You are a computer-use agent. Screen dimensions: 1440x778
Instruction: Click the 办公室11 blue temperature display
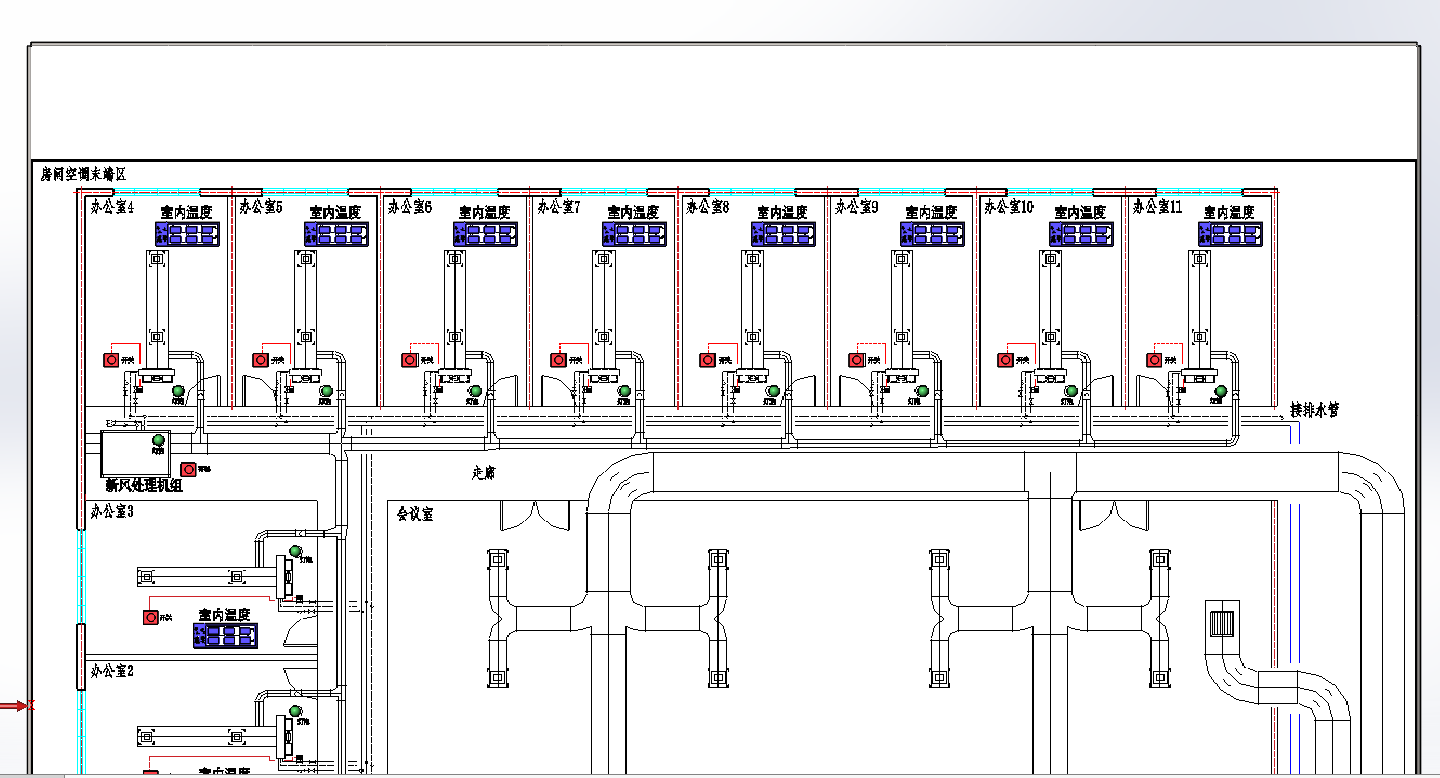pos(1231,234)
